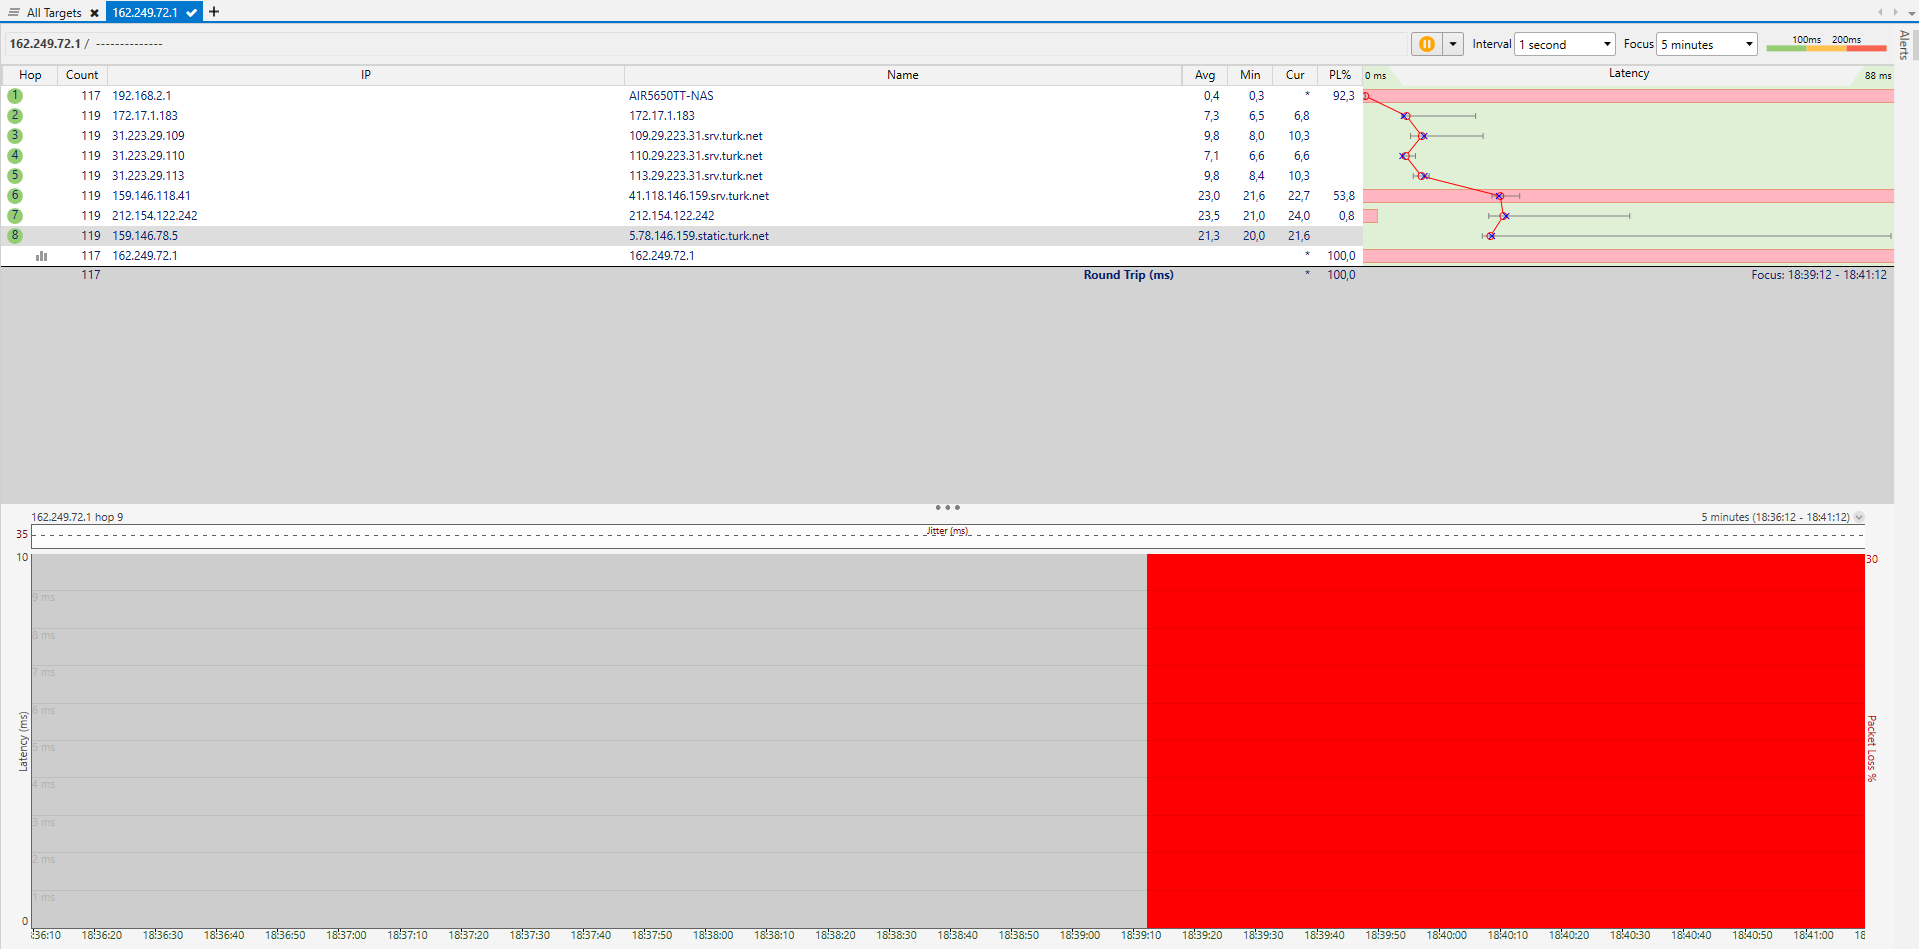1919x949 pixels.
Task: Pause the trace with the orange pause button
Action: click(1427, 44)
